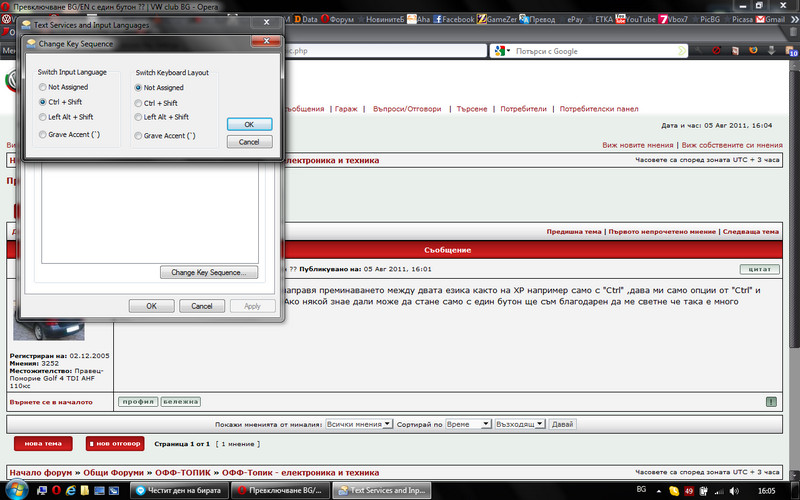Choose Left Alt + Shift for input language
Image resolution: width=800 pixels, height=500 pixels.
pos(42,117)
